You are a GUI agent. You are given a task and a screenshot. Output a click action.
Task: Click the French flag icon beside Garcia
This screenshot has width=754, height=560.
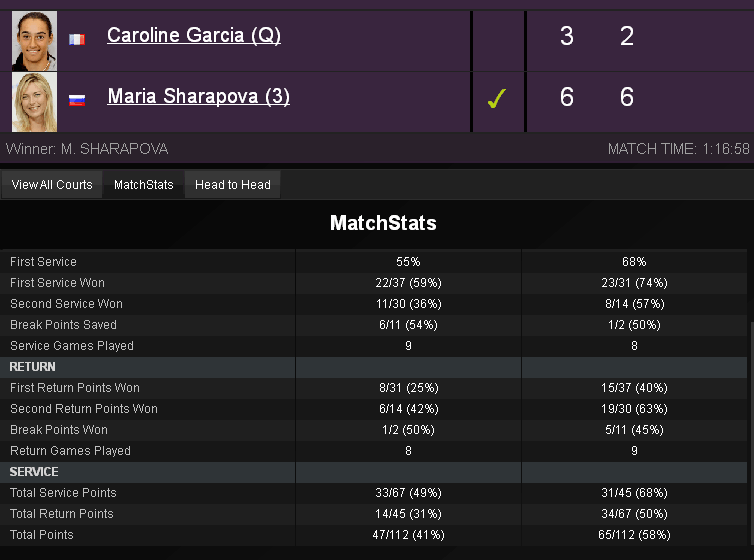pyautogui.click(x=77, y=39)
